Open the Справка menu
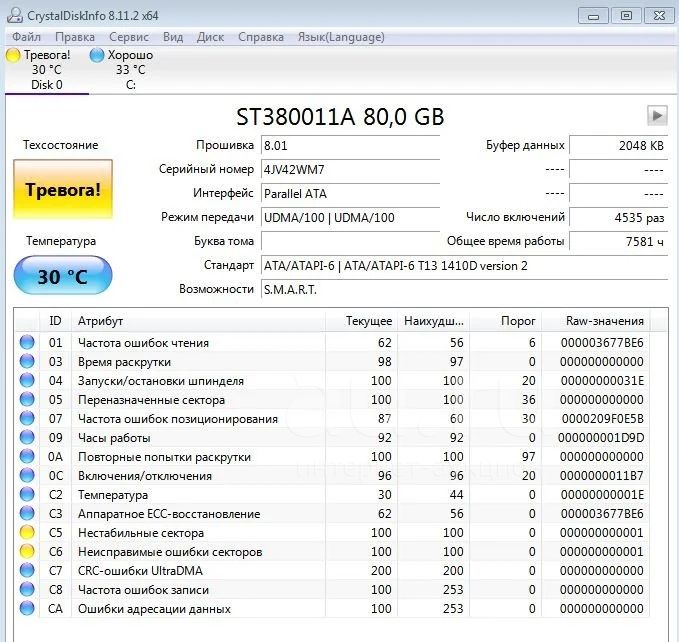The image size is (679, 642). (x=261, y=37)
